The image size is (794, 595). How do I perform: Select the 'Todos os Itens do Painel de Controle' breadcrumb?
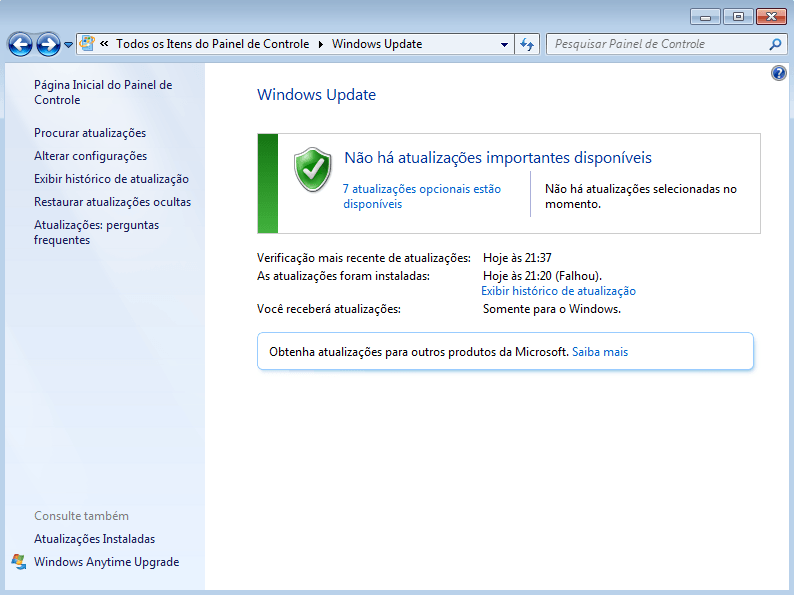213,44
